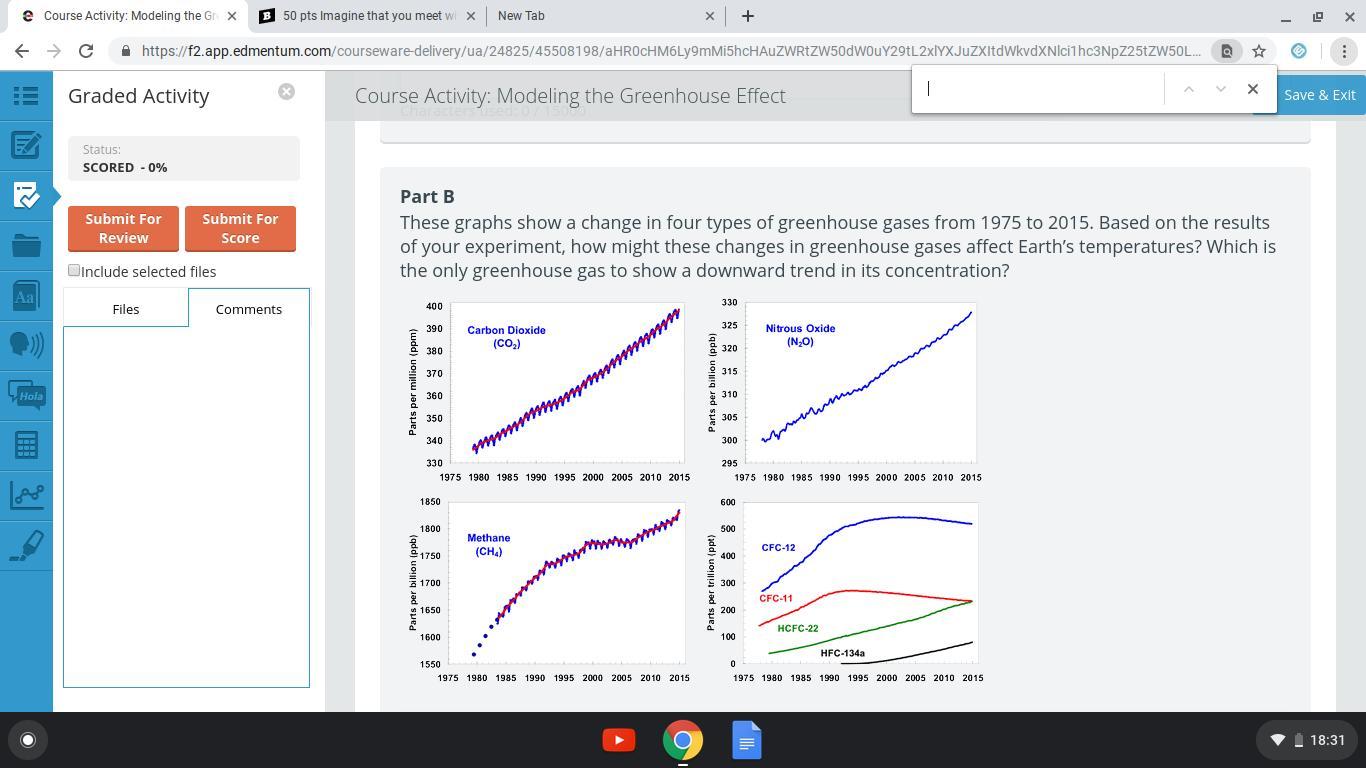Screen dimensions: 1366x768
Task: Go to next find result
Action: (x=1220, y=89)
